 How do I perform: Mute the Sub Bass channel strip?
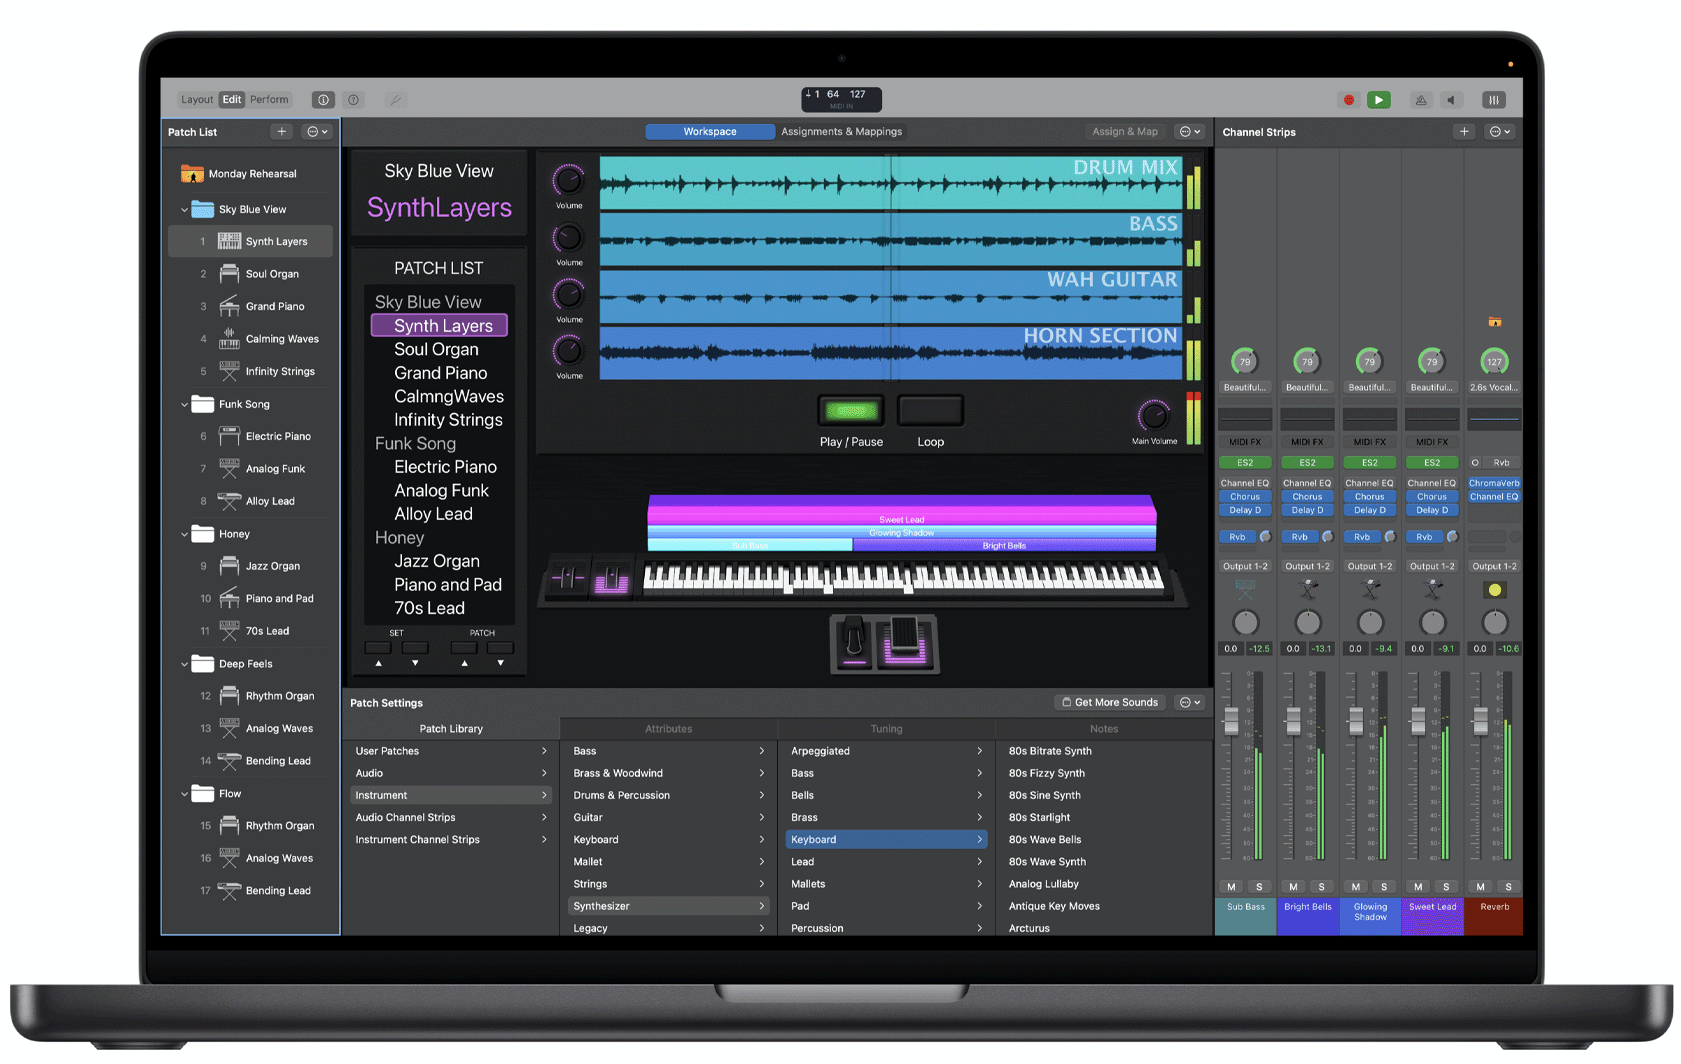point(1230,887)
